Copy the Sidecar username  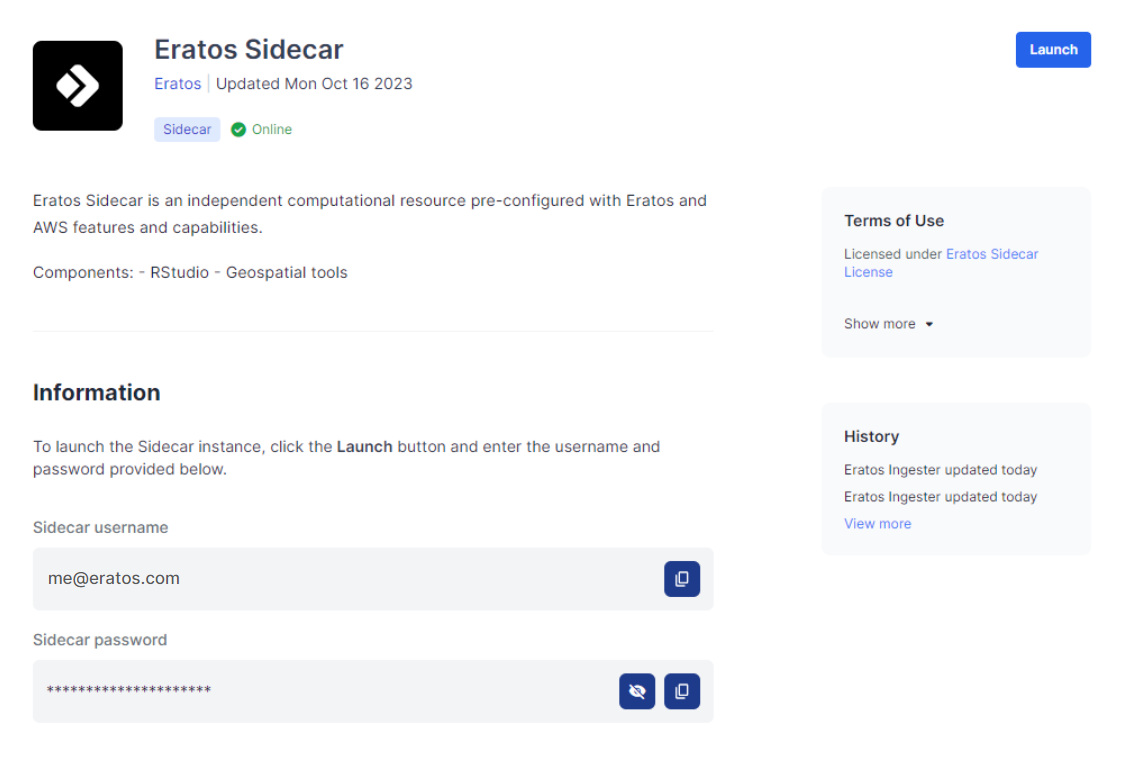[682, 579]
